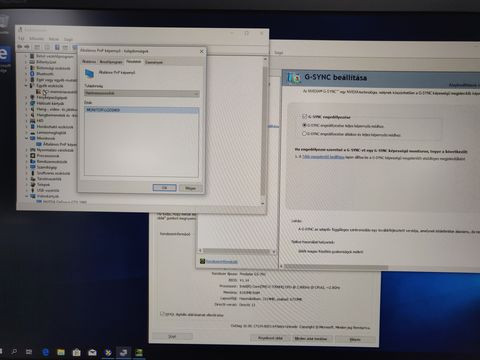Click the Hálózati kártyák network adapter icon

click(33, 103)
